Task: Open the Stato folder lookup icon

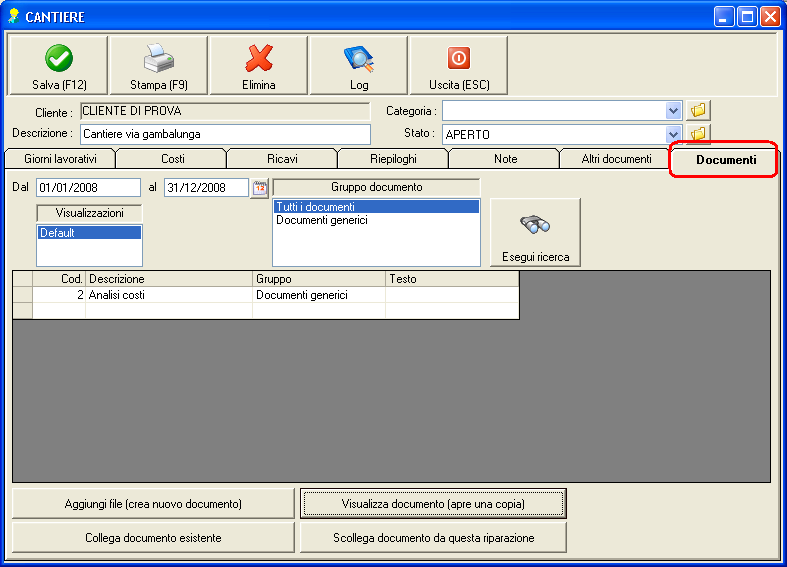Action: click(698, 134)
